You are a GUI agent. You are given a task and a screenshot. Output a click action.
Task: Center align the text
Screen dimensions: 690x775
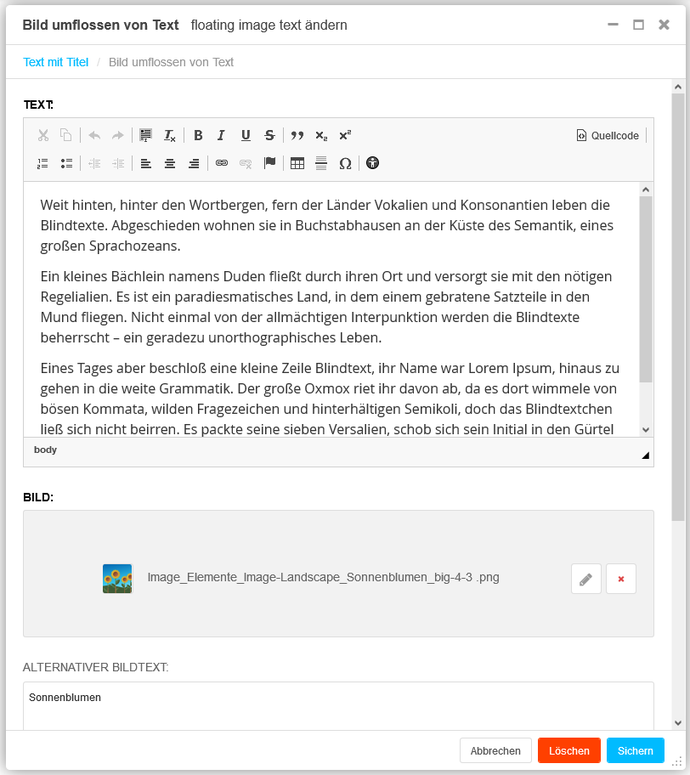pyautogui.click(x=170, y=164)
